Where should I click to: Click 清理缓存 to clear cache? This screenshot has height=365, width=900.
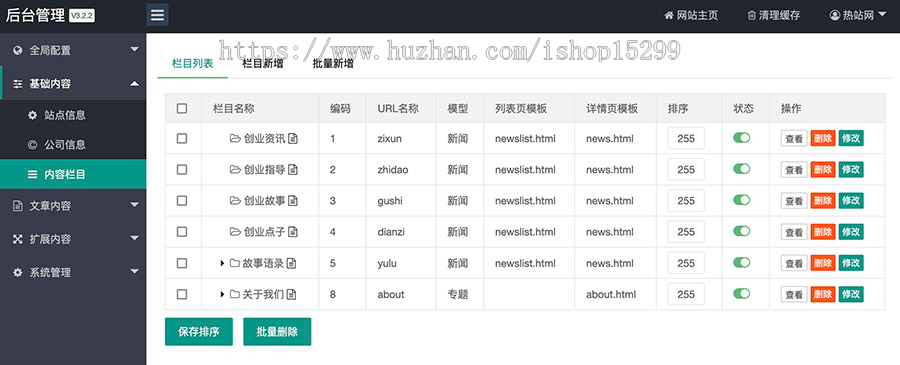click(774, 15)
